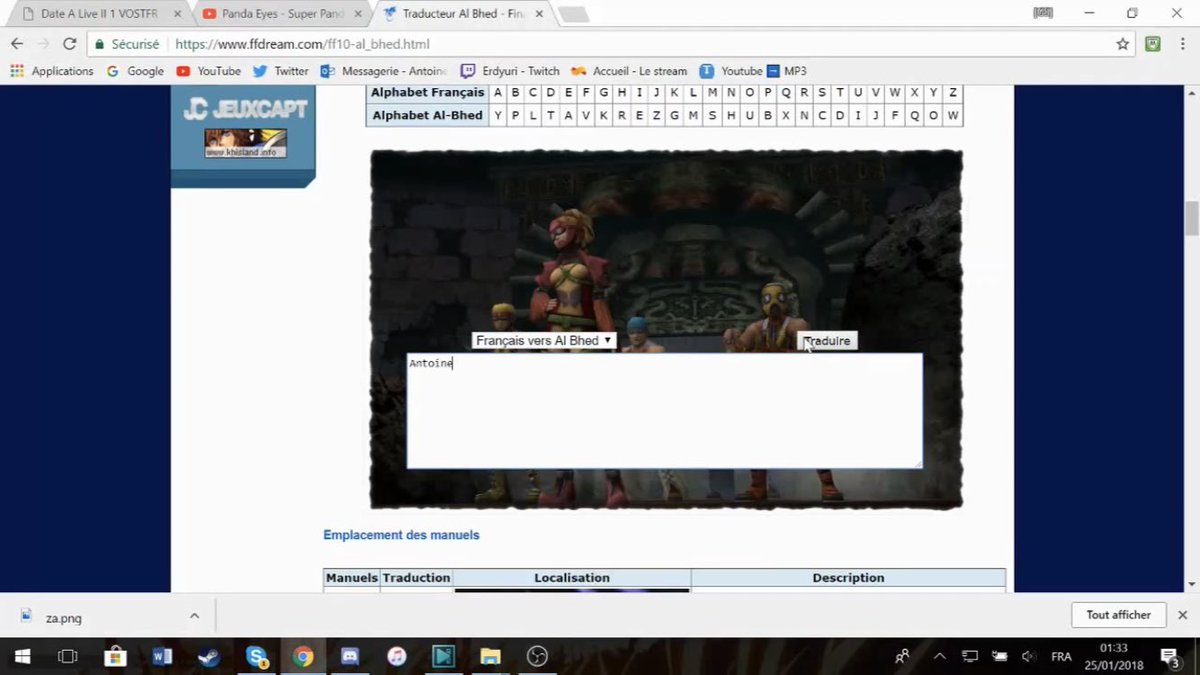
Task: Expand the za.png download options chevron
Action: [x=194, y=616]
